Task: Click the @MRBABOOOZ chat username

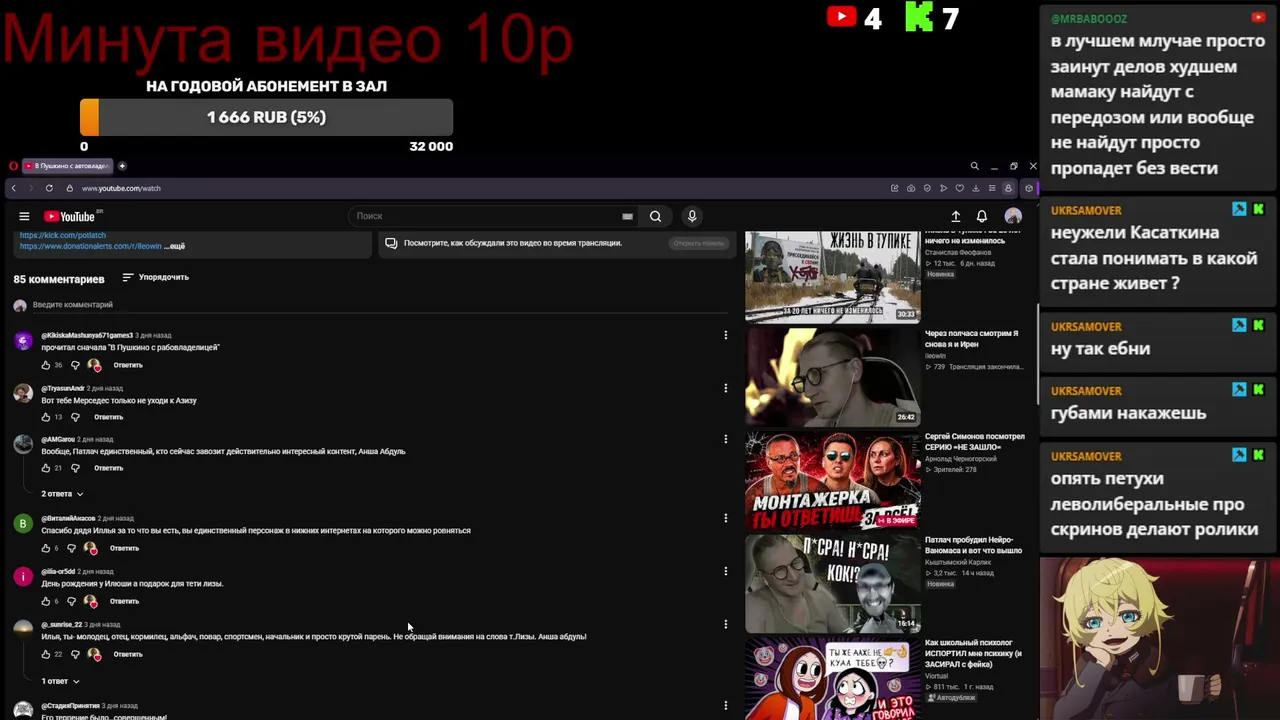Action: coord(1089,18)
